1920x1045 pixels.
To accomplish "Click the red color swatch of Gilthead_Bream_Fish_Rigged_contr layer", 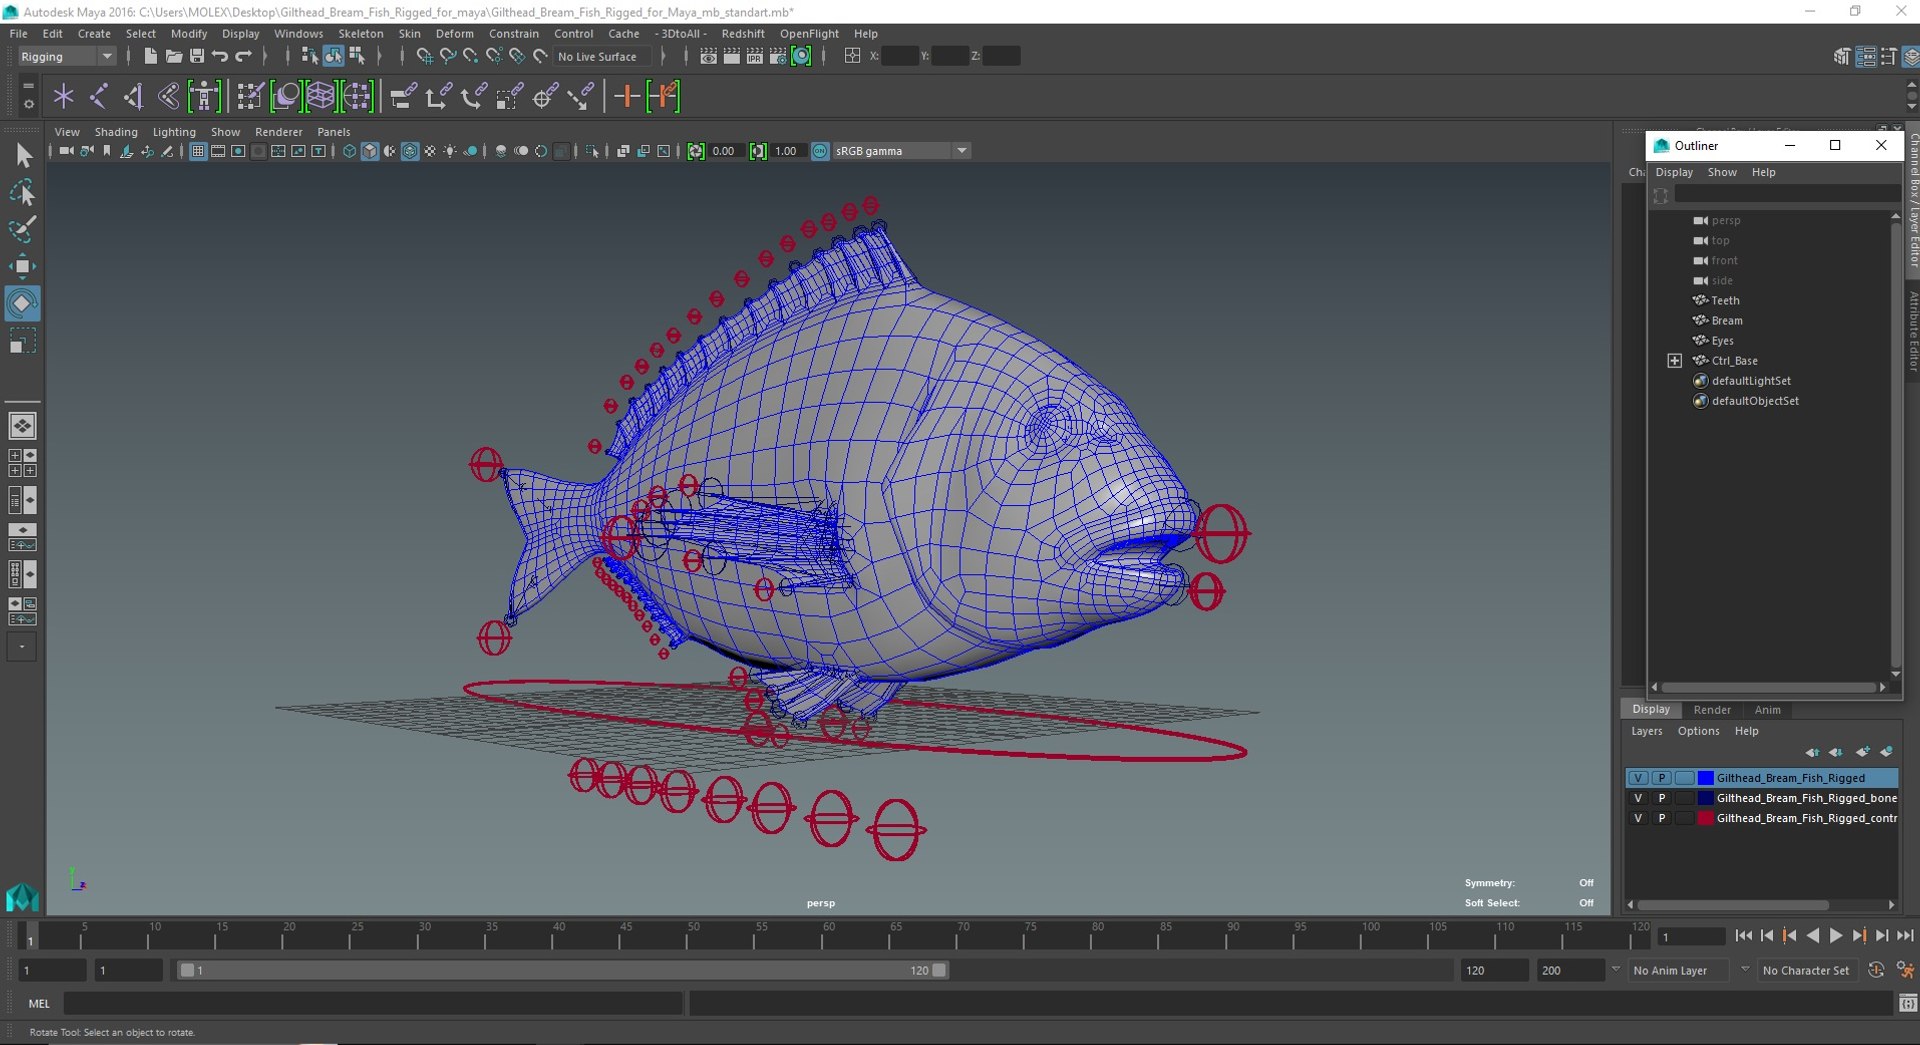I will click(1706, 818).
